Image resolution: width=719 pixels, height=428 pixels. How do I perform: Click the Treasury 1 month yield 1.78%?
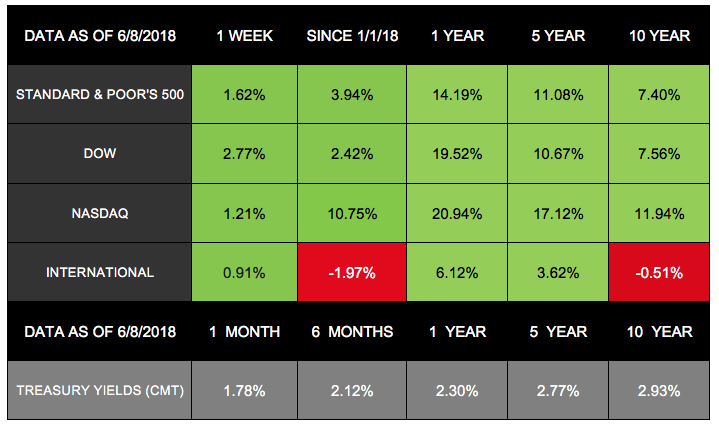[x=244, y=389]
